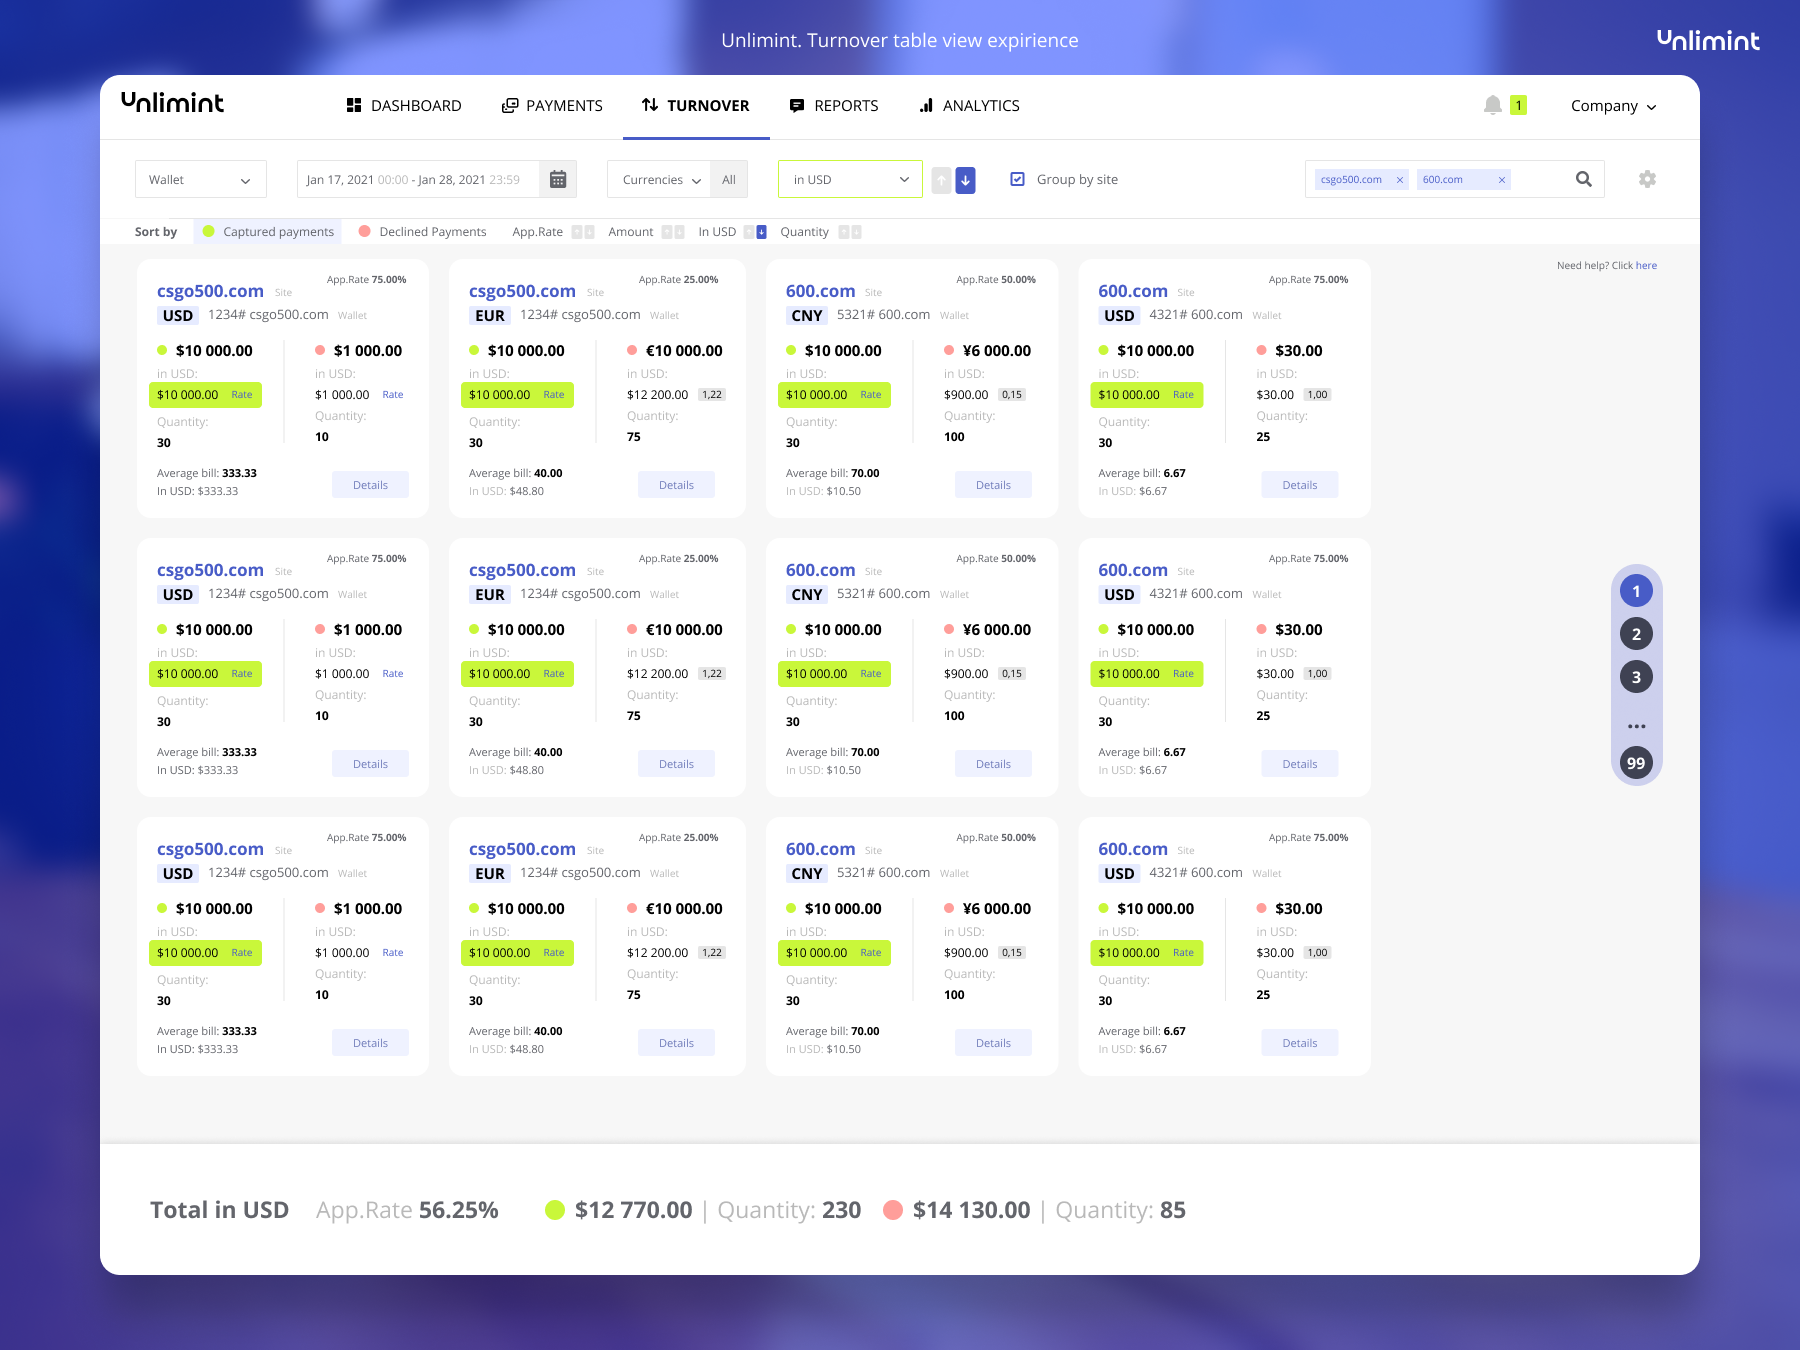Click the 'Total in USD' label
The height and width of the screenshot is (1350, 1800).
tap(219, 1210)
